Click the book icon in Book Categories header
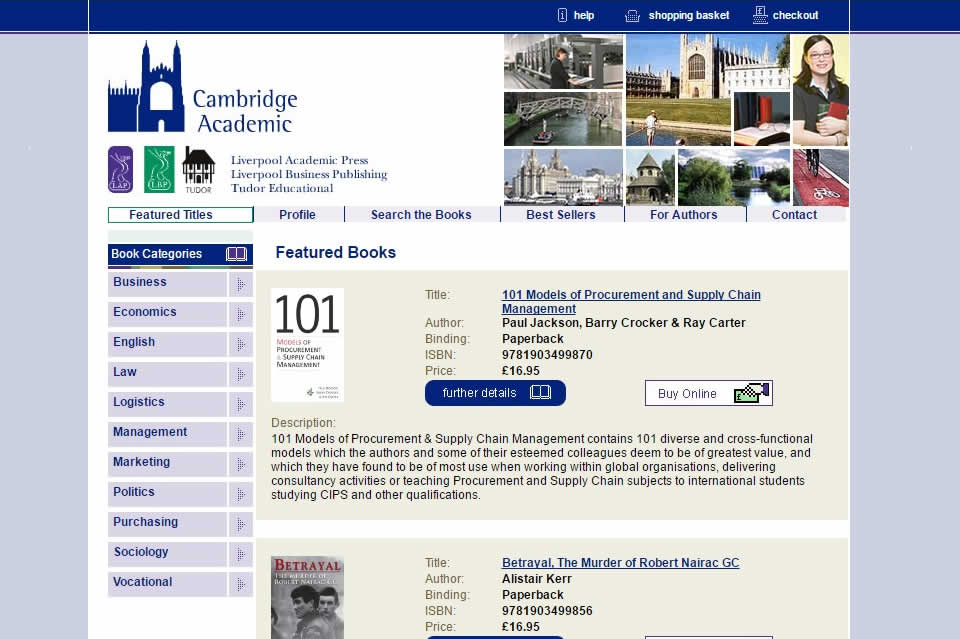This screenshot has height=639, width=960. click(x=236, y=254)
